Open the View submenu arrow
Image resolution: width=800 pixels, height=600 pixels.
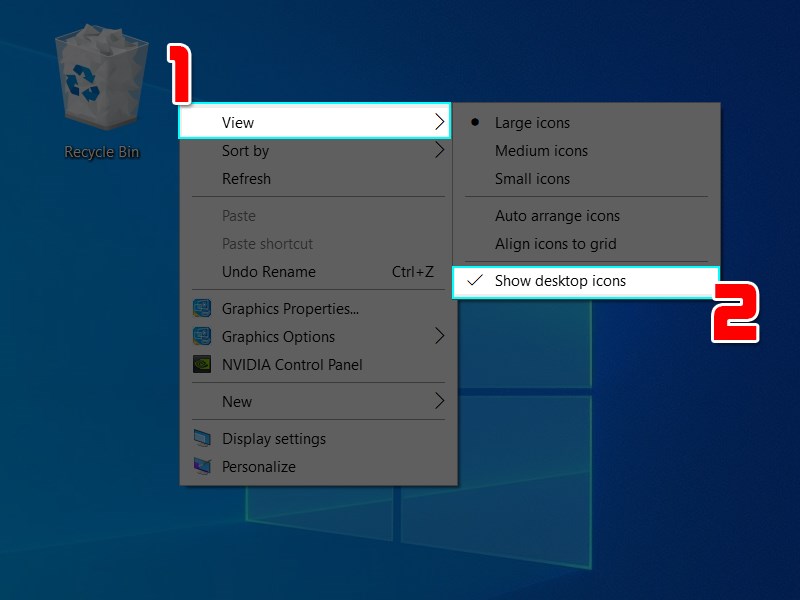pos(440,122)
